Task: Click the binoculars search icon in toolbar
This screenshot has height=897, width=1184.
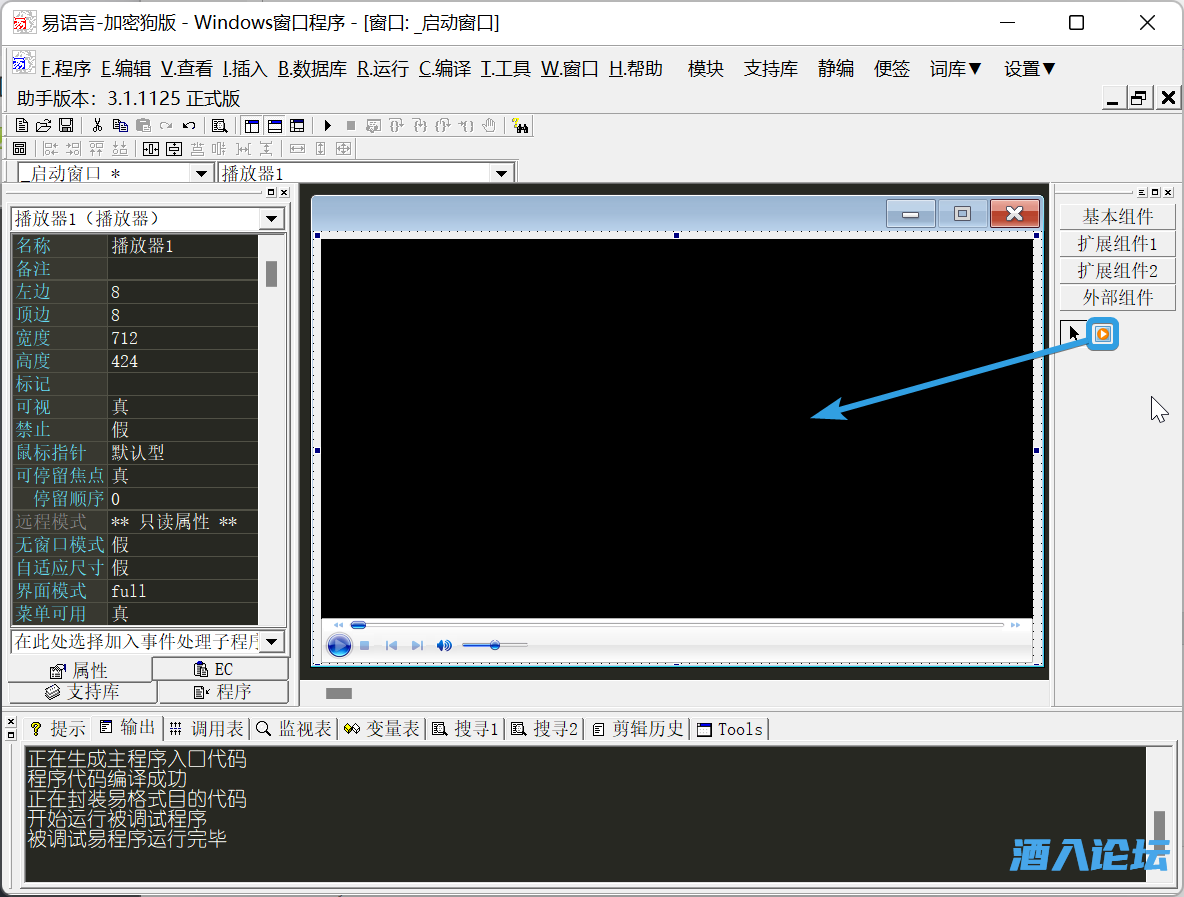Action: [521, 125]
